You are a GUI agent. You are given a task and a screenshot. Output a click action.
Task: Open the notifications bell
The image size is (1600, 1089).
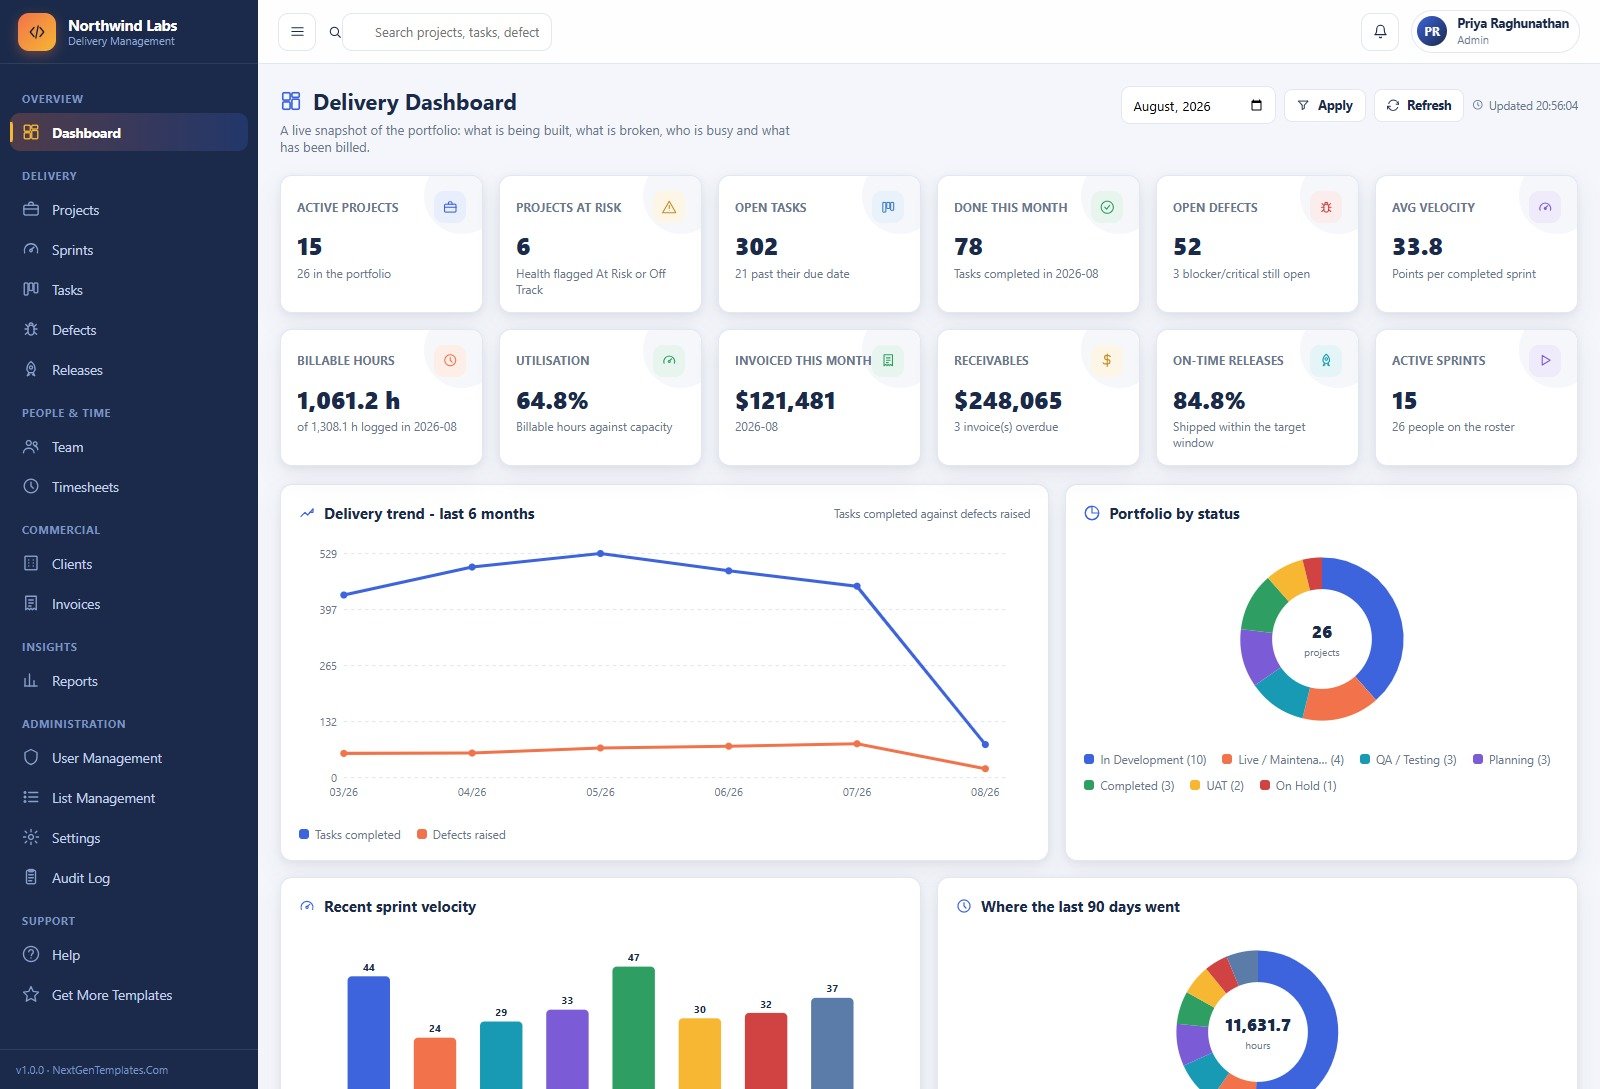(1380, 32)
